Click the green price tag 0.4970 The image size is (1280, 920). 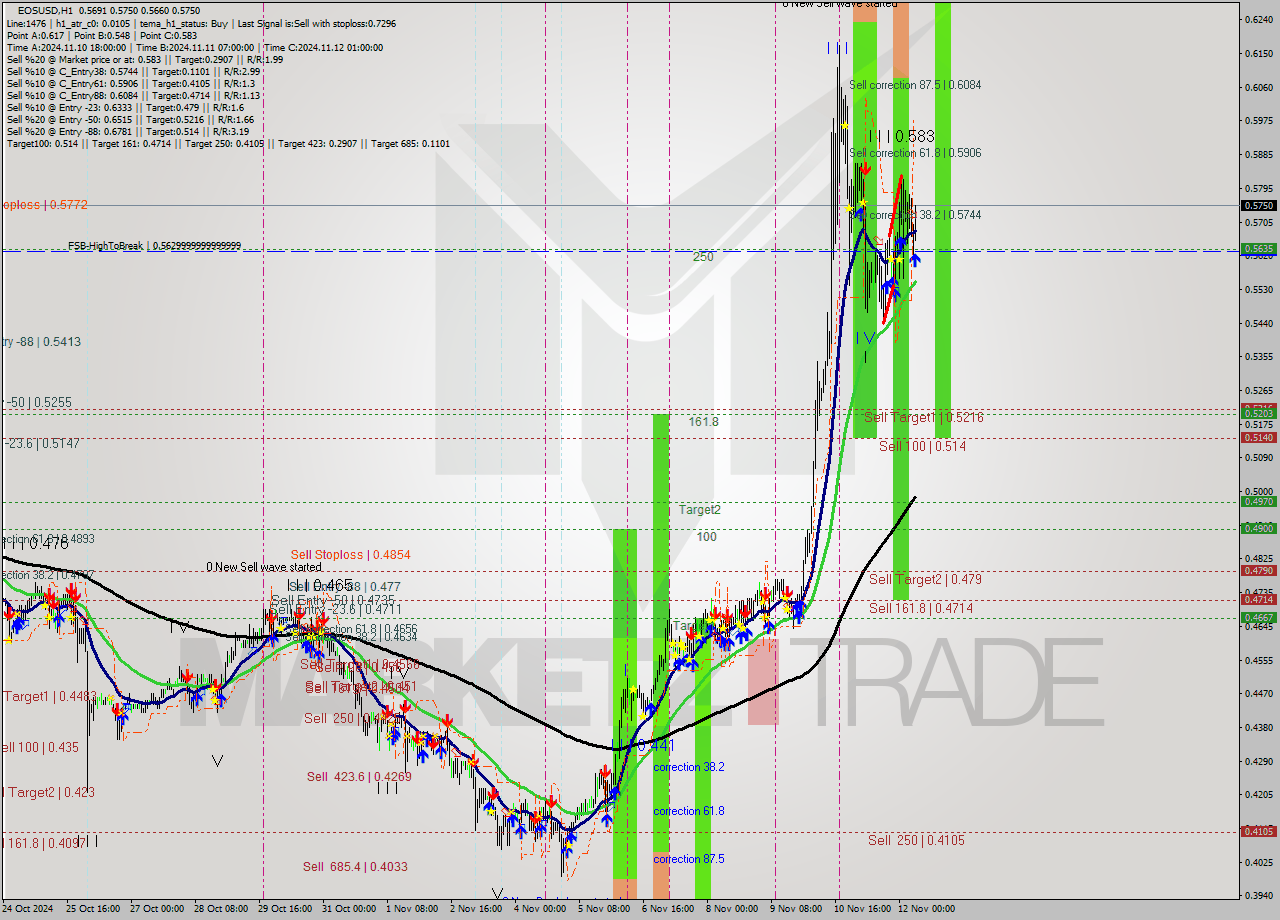pyautogui.click(x=1257, y=501)
